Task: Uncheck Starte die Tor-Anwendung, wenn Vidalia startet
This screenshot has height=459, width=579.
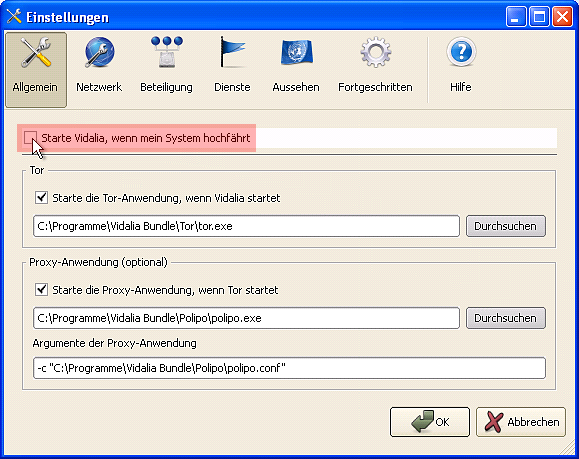Action: point(41,198)
